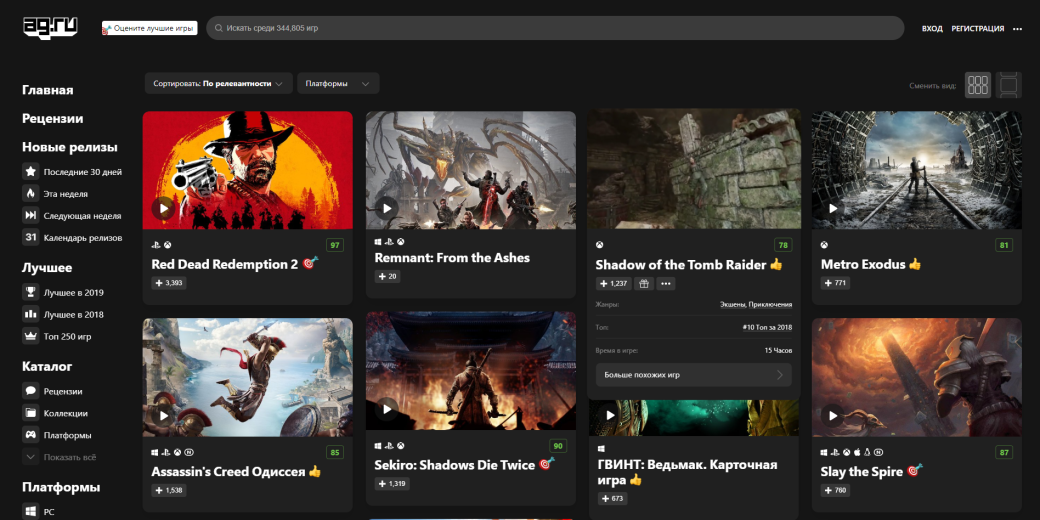Play Sekiro: Shadows Die Twice video preview
Viewport: 1040px width, 520px height.
tap(387, 409)
